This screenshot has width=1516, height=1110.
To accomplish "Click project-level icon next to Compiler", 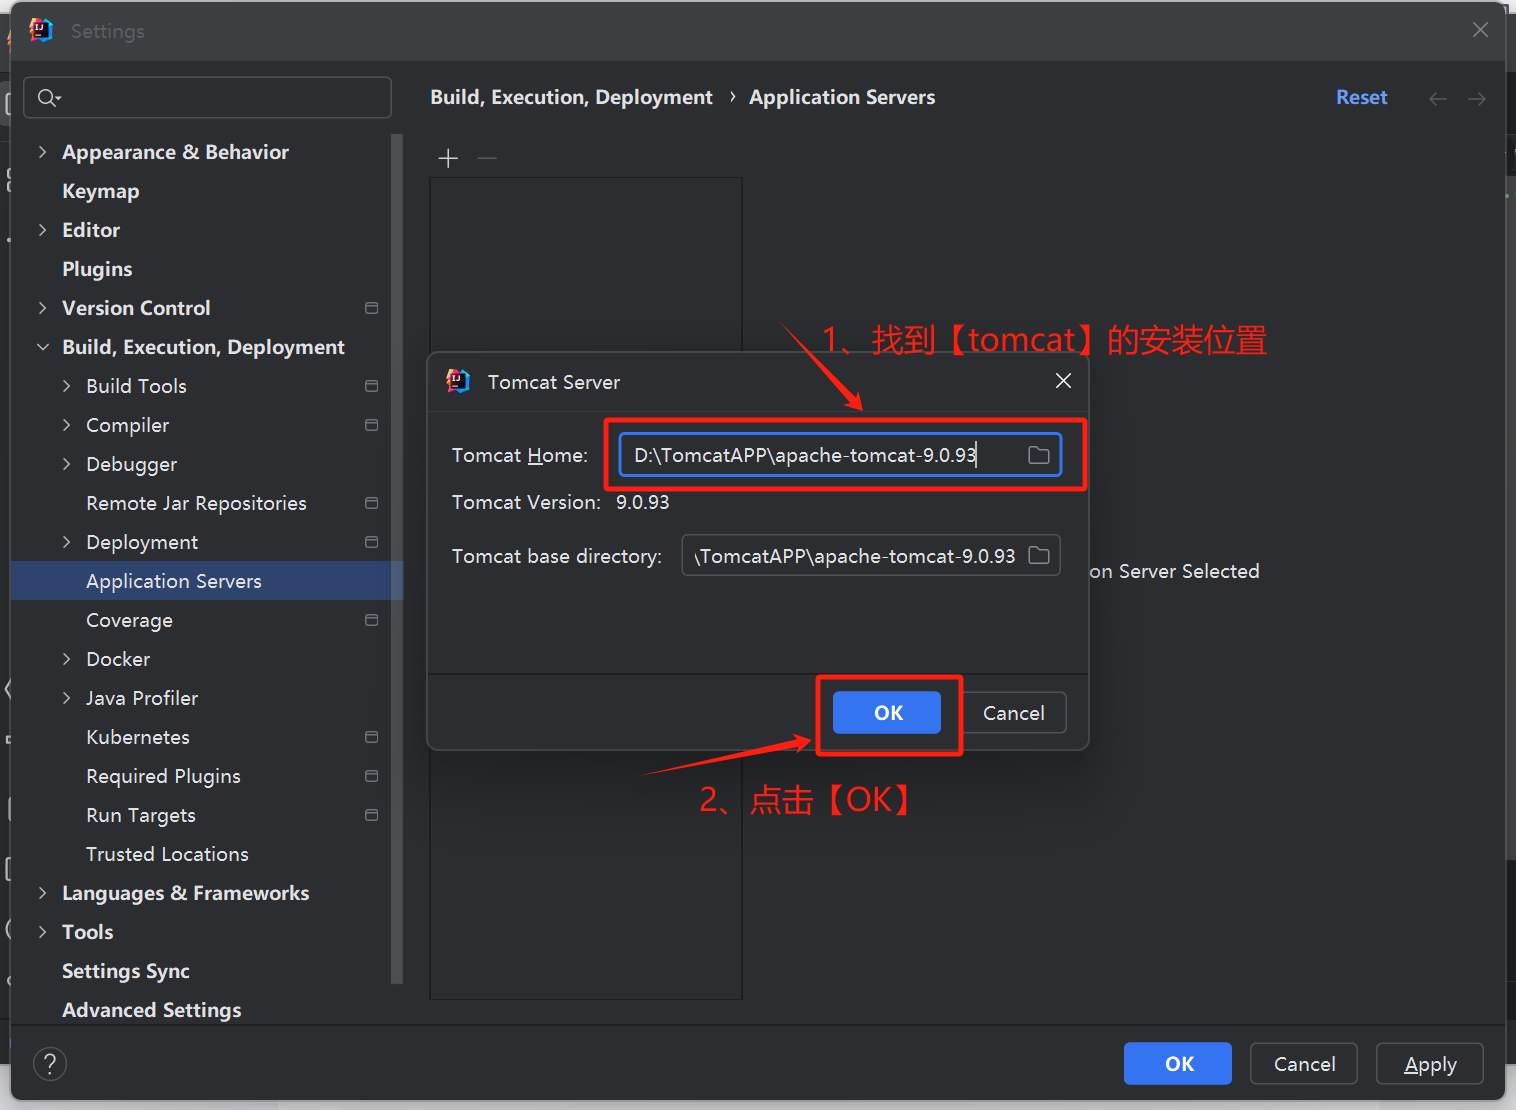I will [x=372, y=425].
